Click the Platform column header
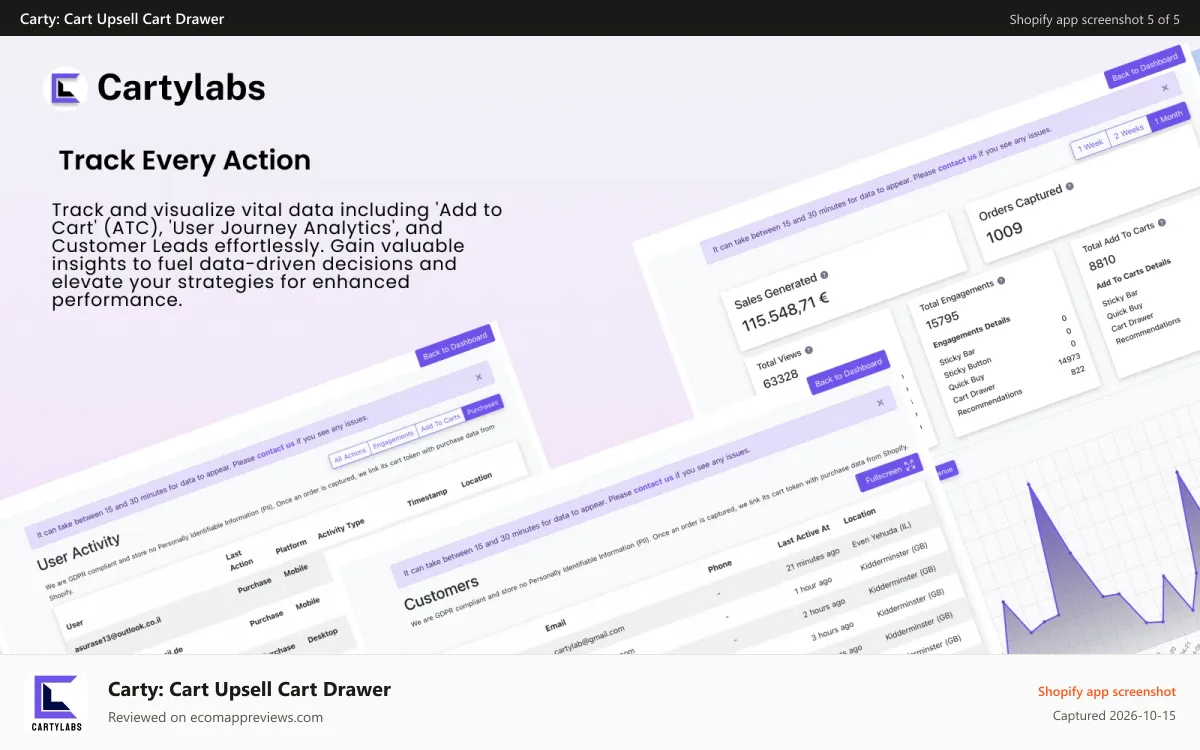Image resolution: width=1200 pixels, height=750 pixels. tap(291, 546)
